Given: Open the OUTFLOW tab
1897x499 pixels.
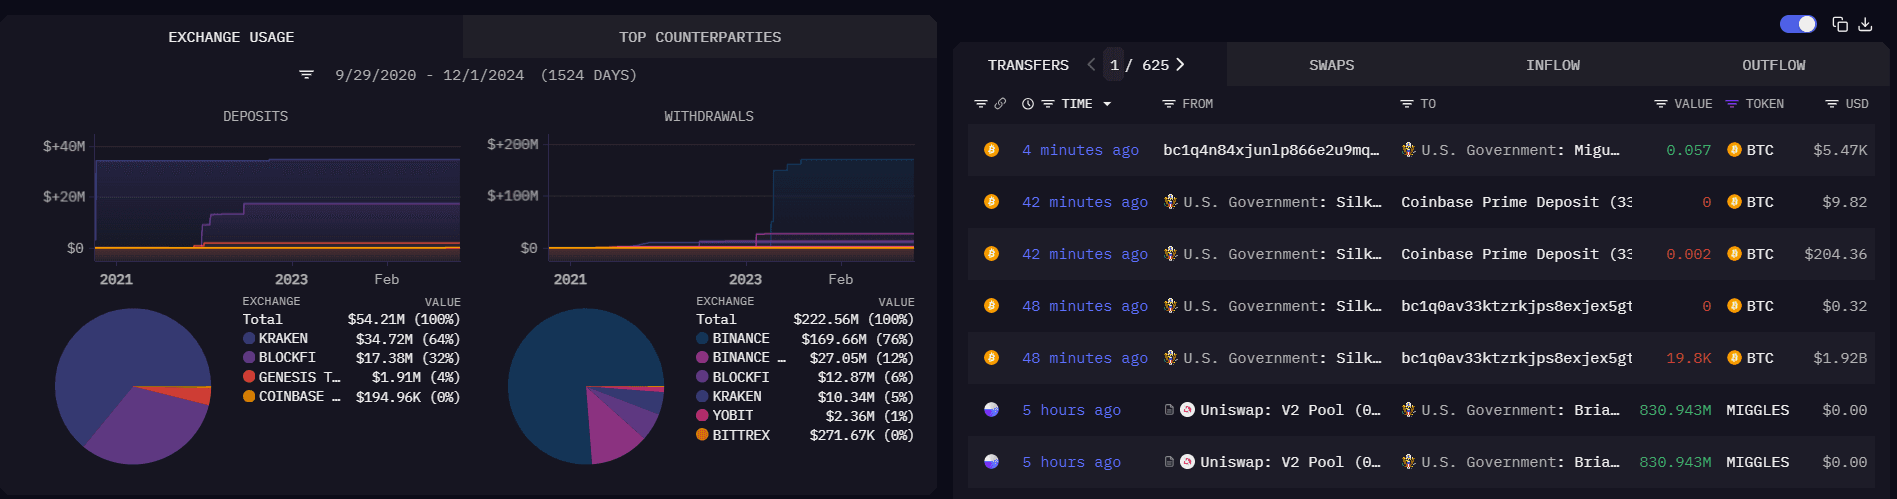Looking at the screenshot, I should pos(1774,65).
